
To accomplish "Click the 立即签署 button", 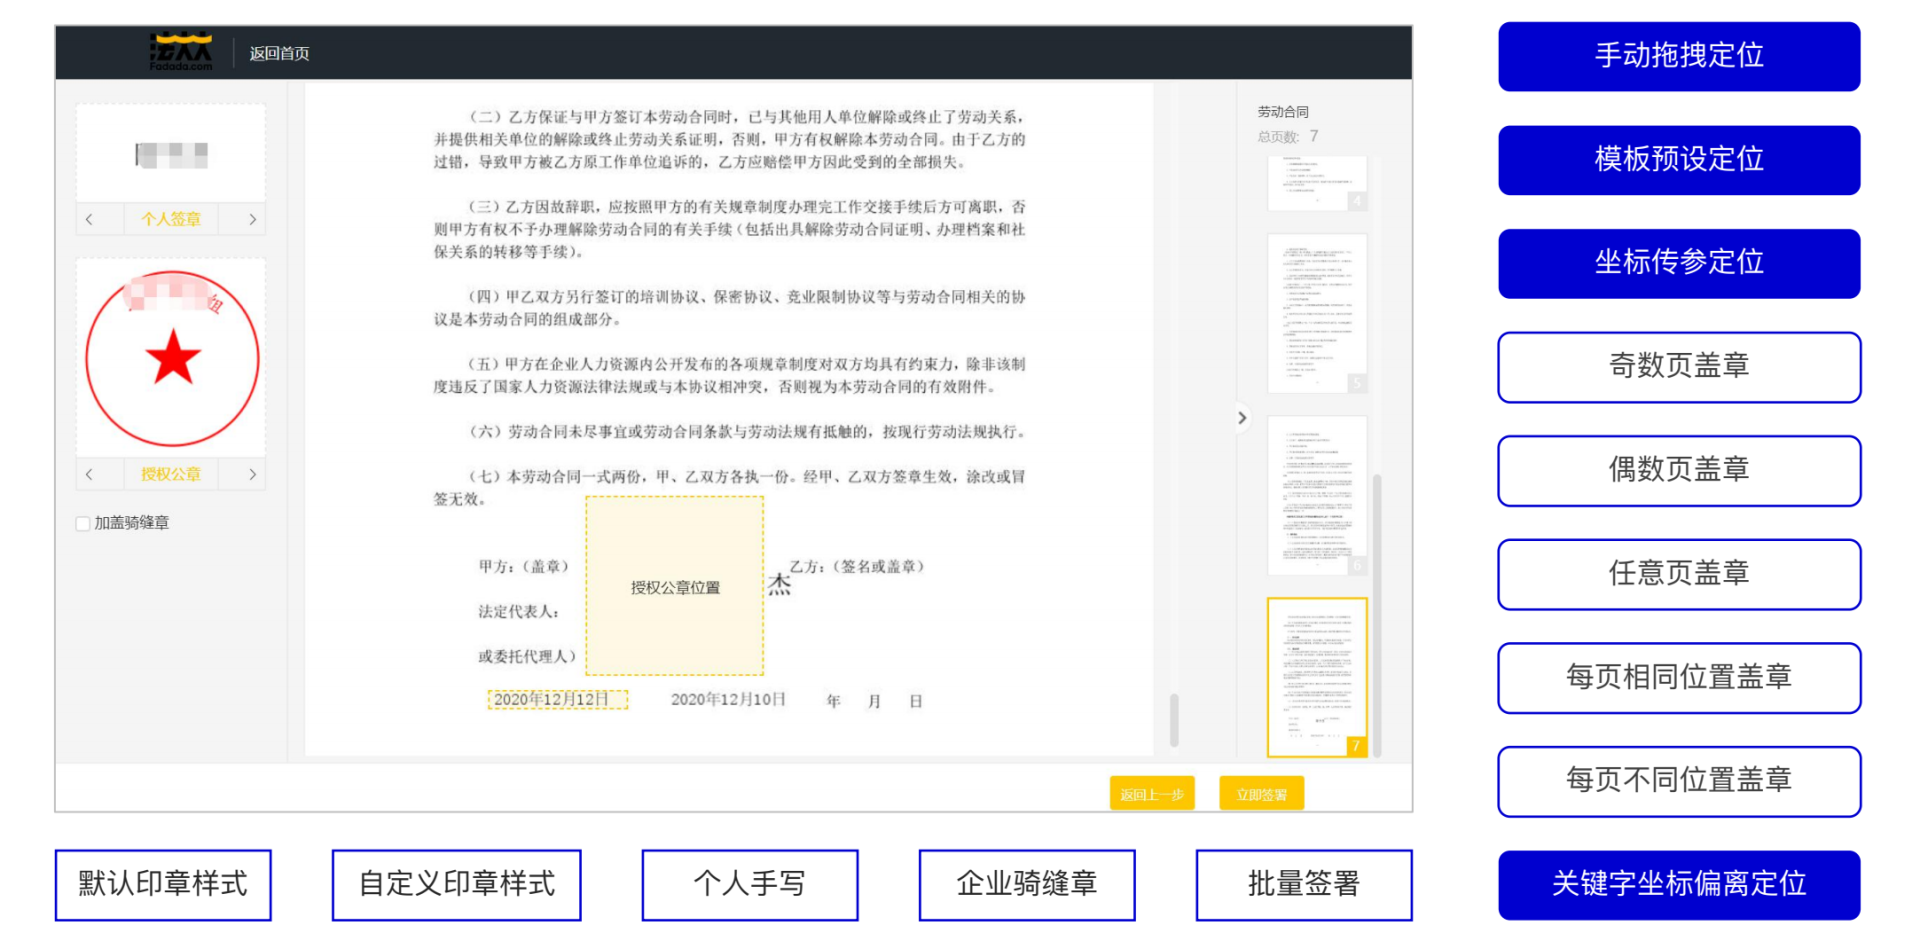I will tap(1262, 794).
